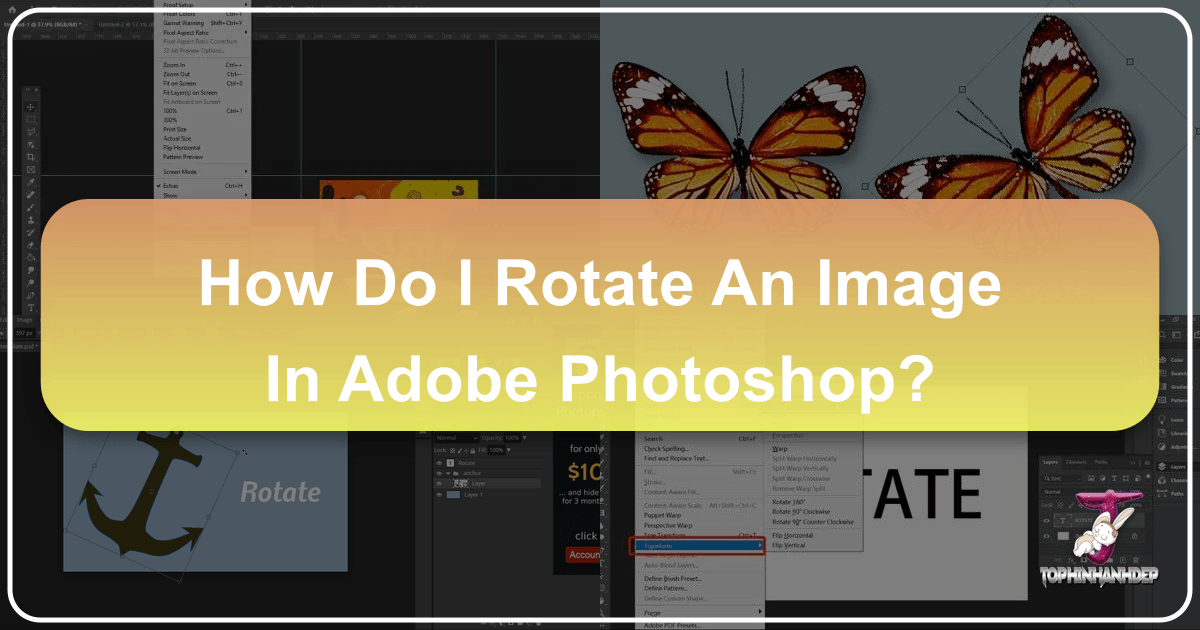Screen dimensions: 1200x630
Task: Click the Opacity 100% field
Action: 511,439
